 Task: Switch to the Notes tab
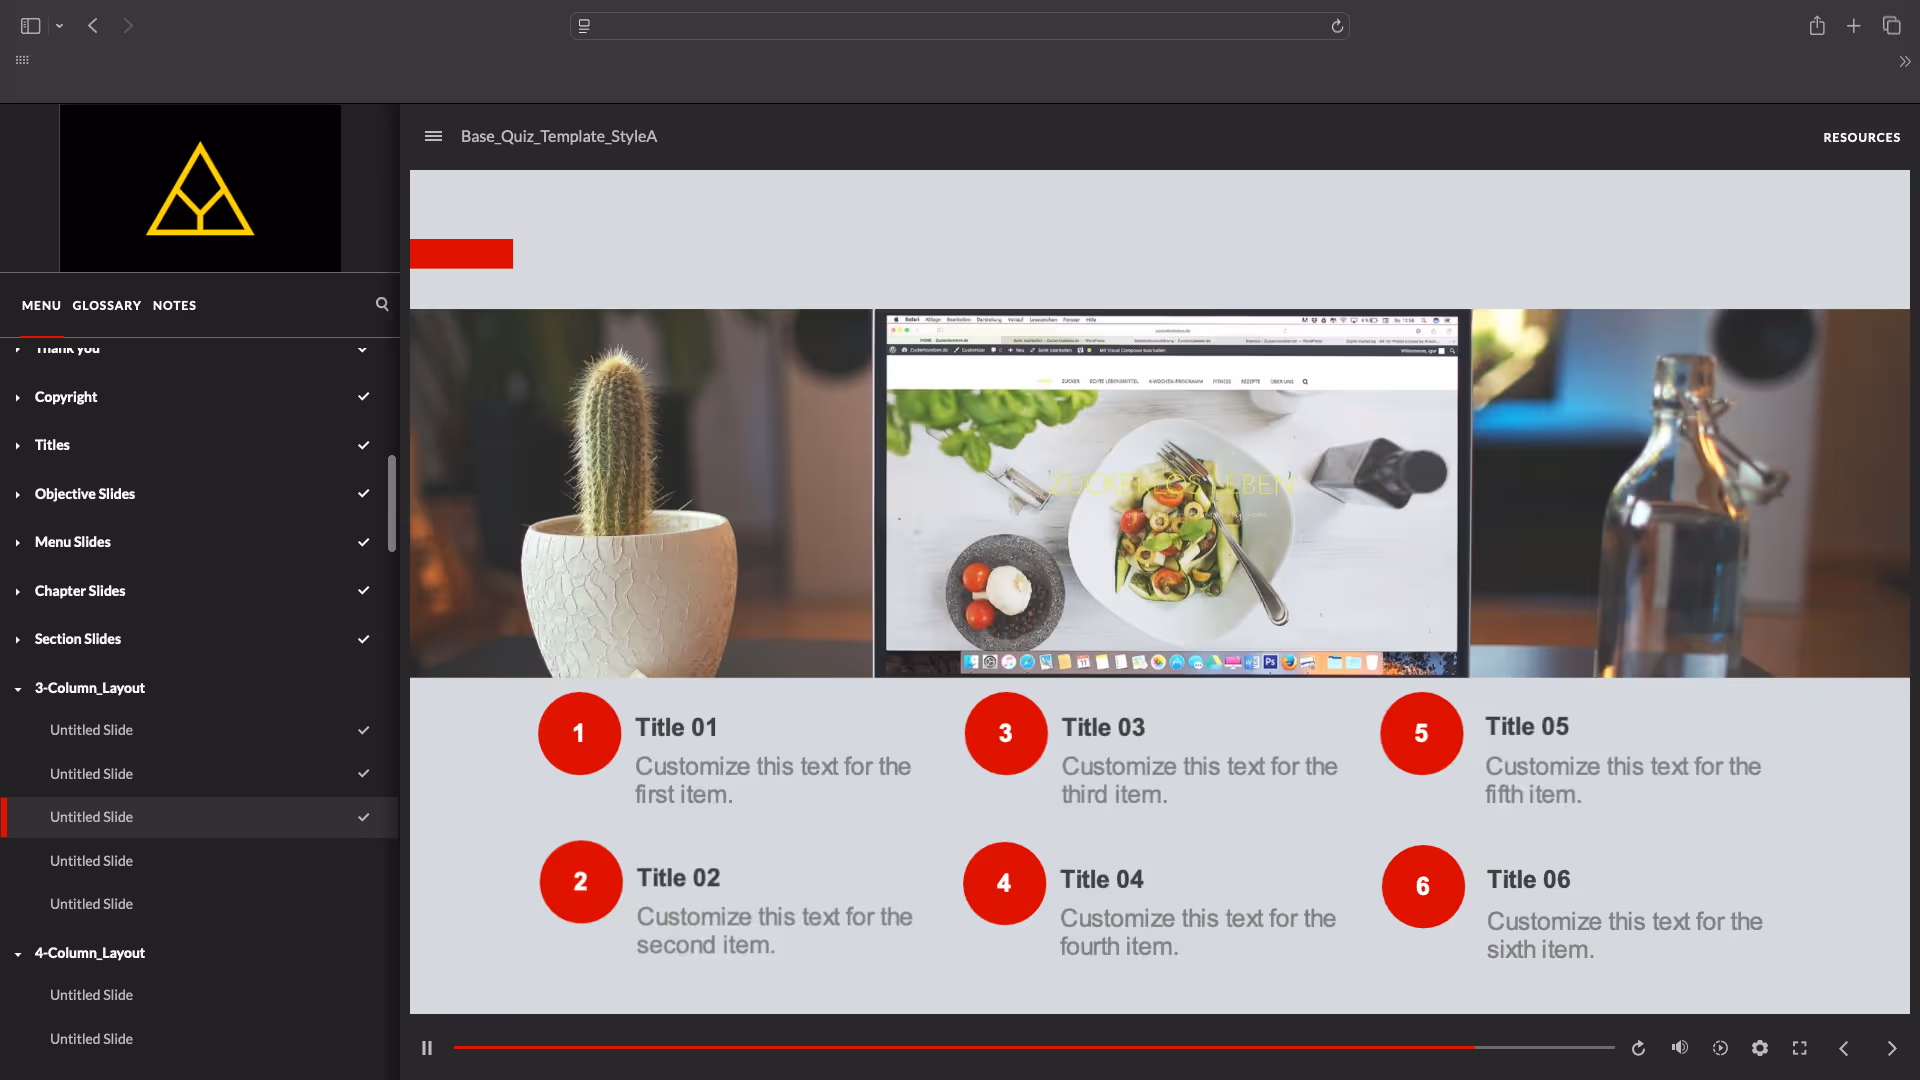pos(174,305)
